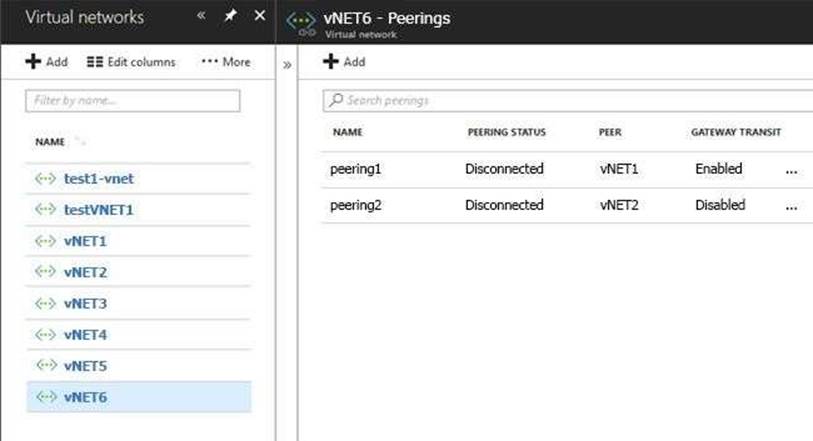Click the Filter by name field
Viewport: 813px width, 441px height.
[x=133, y=101]
